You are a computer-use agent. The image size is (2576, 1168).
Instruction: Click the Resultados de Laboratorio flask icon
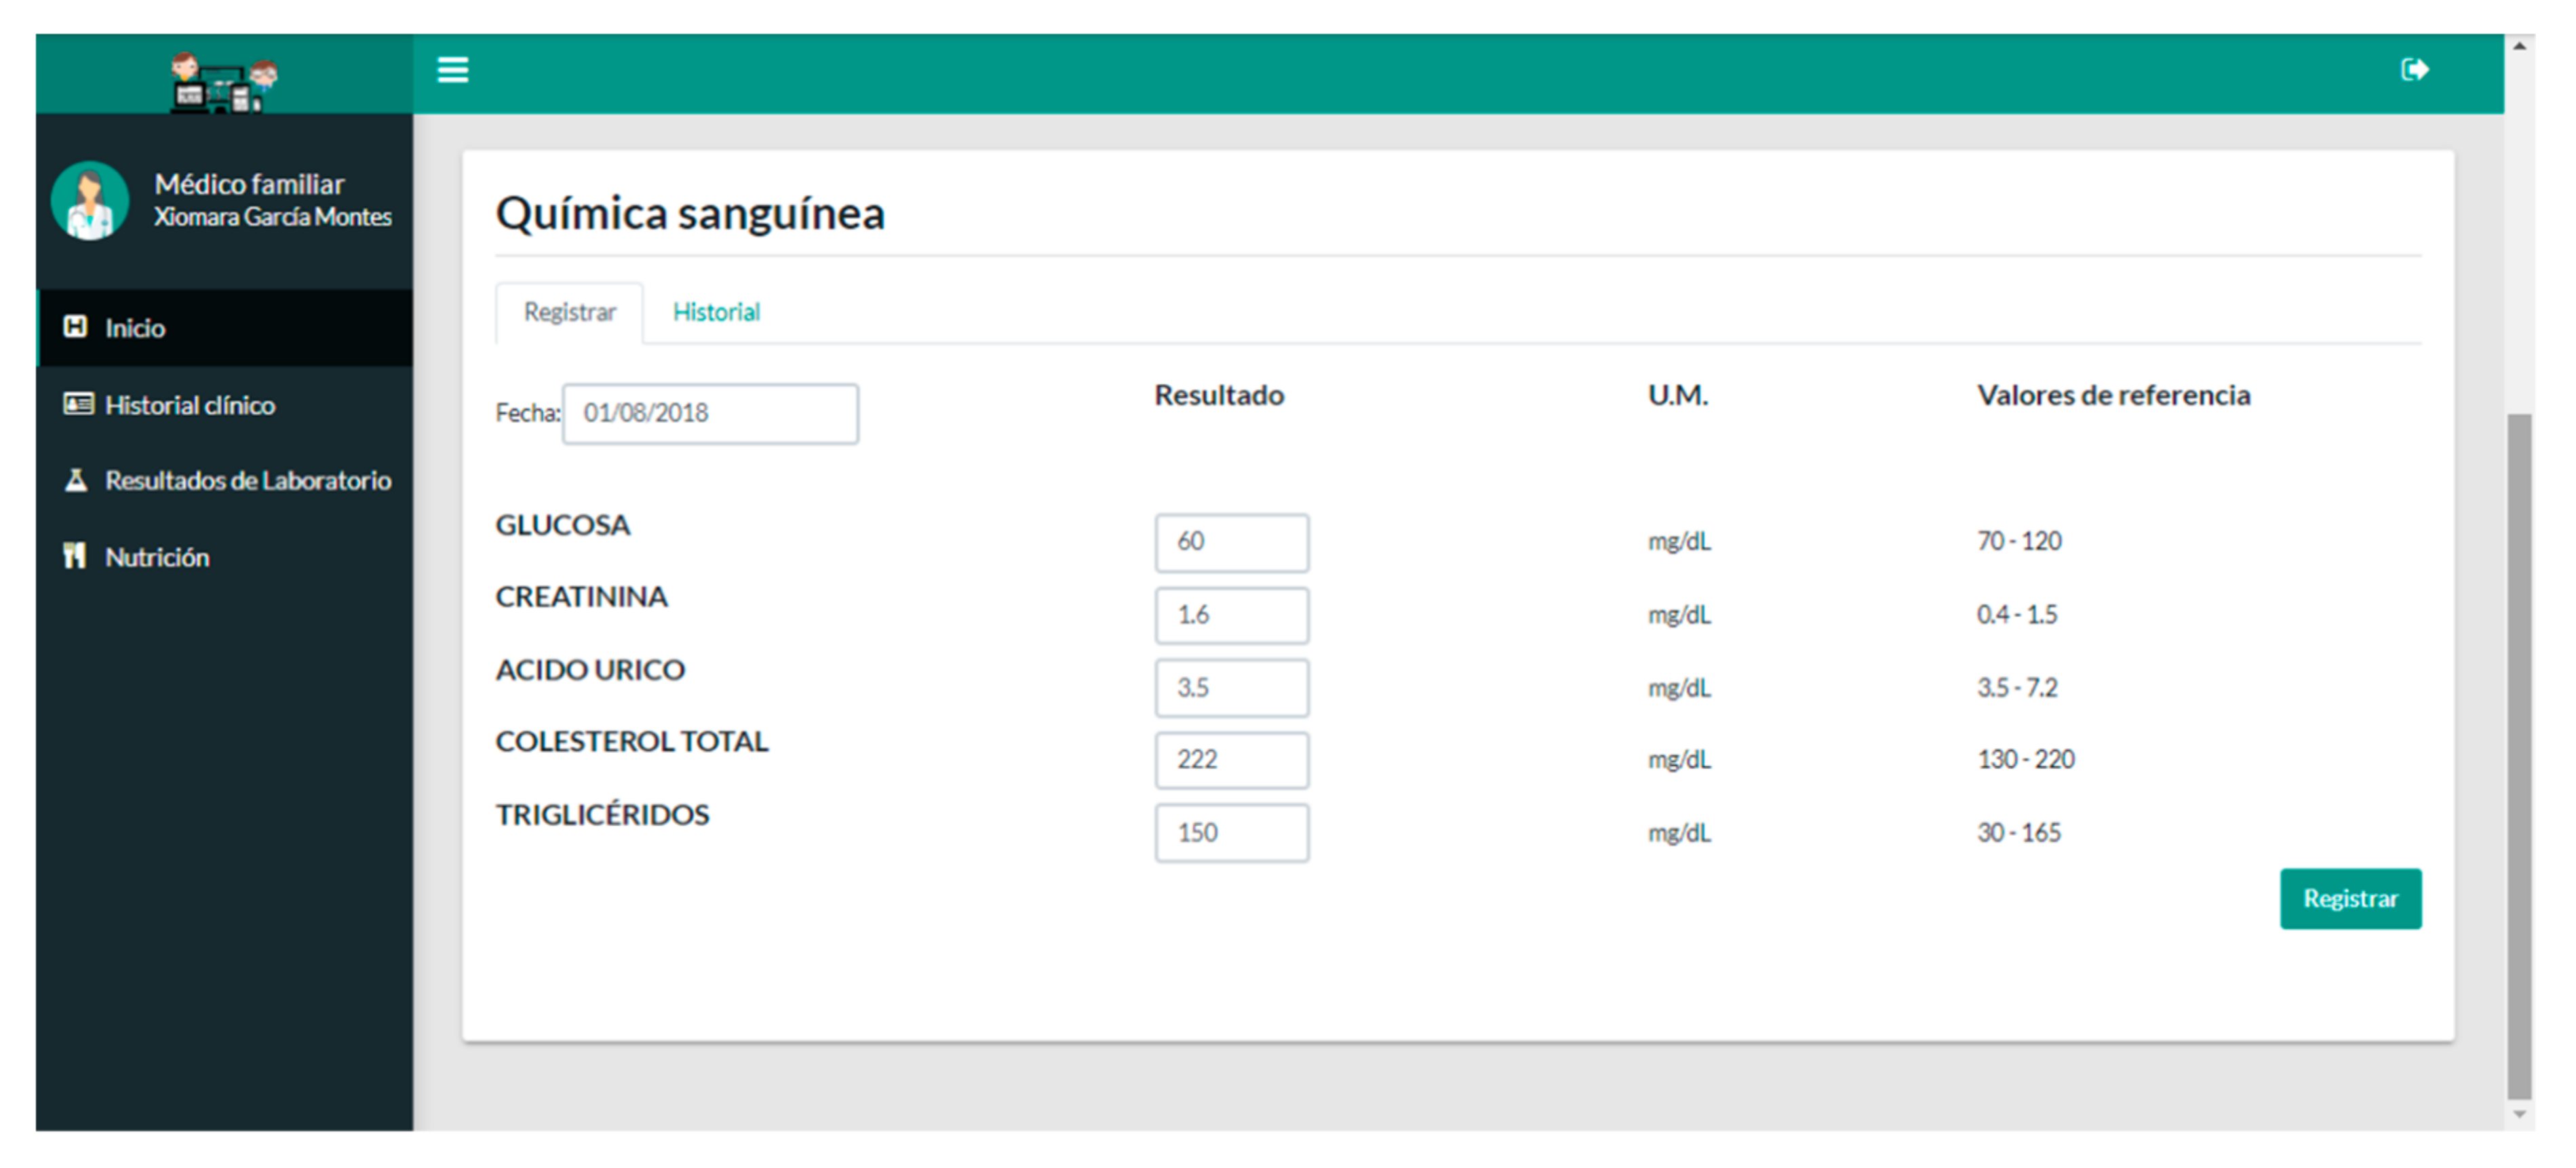(75, 480)
